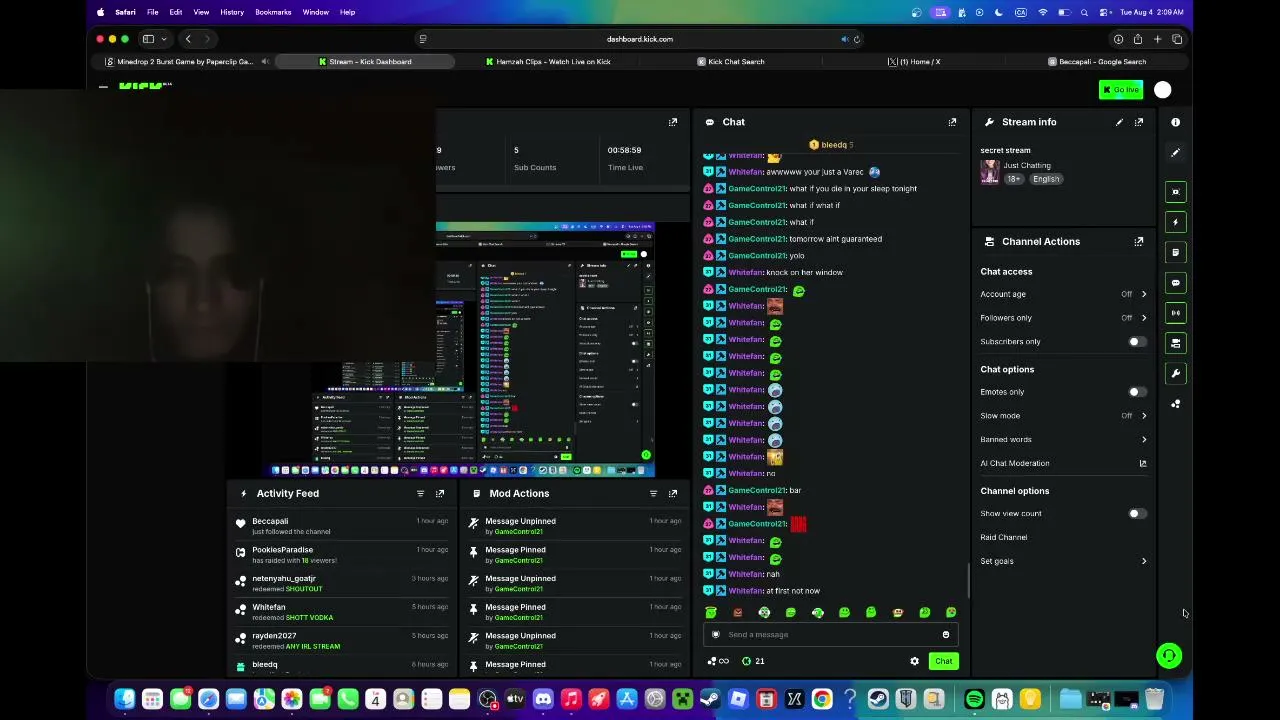This screenshot has width=1280, height=720.
Task: Open the Window menu in the menu bar
Action: tap(315, 12)
